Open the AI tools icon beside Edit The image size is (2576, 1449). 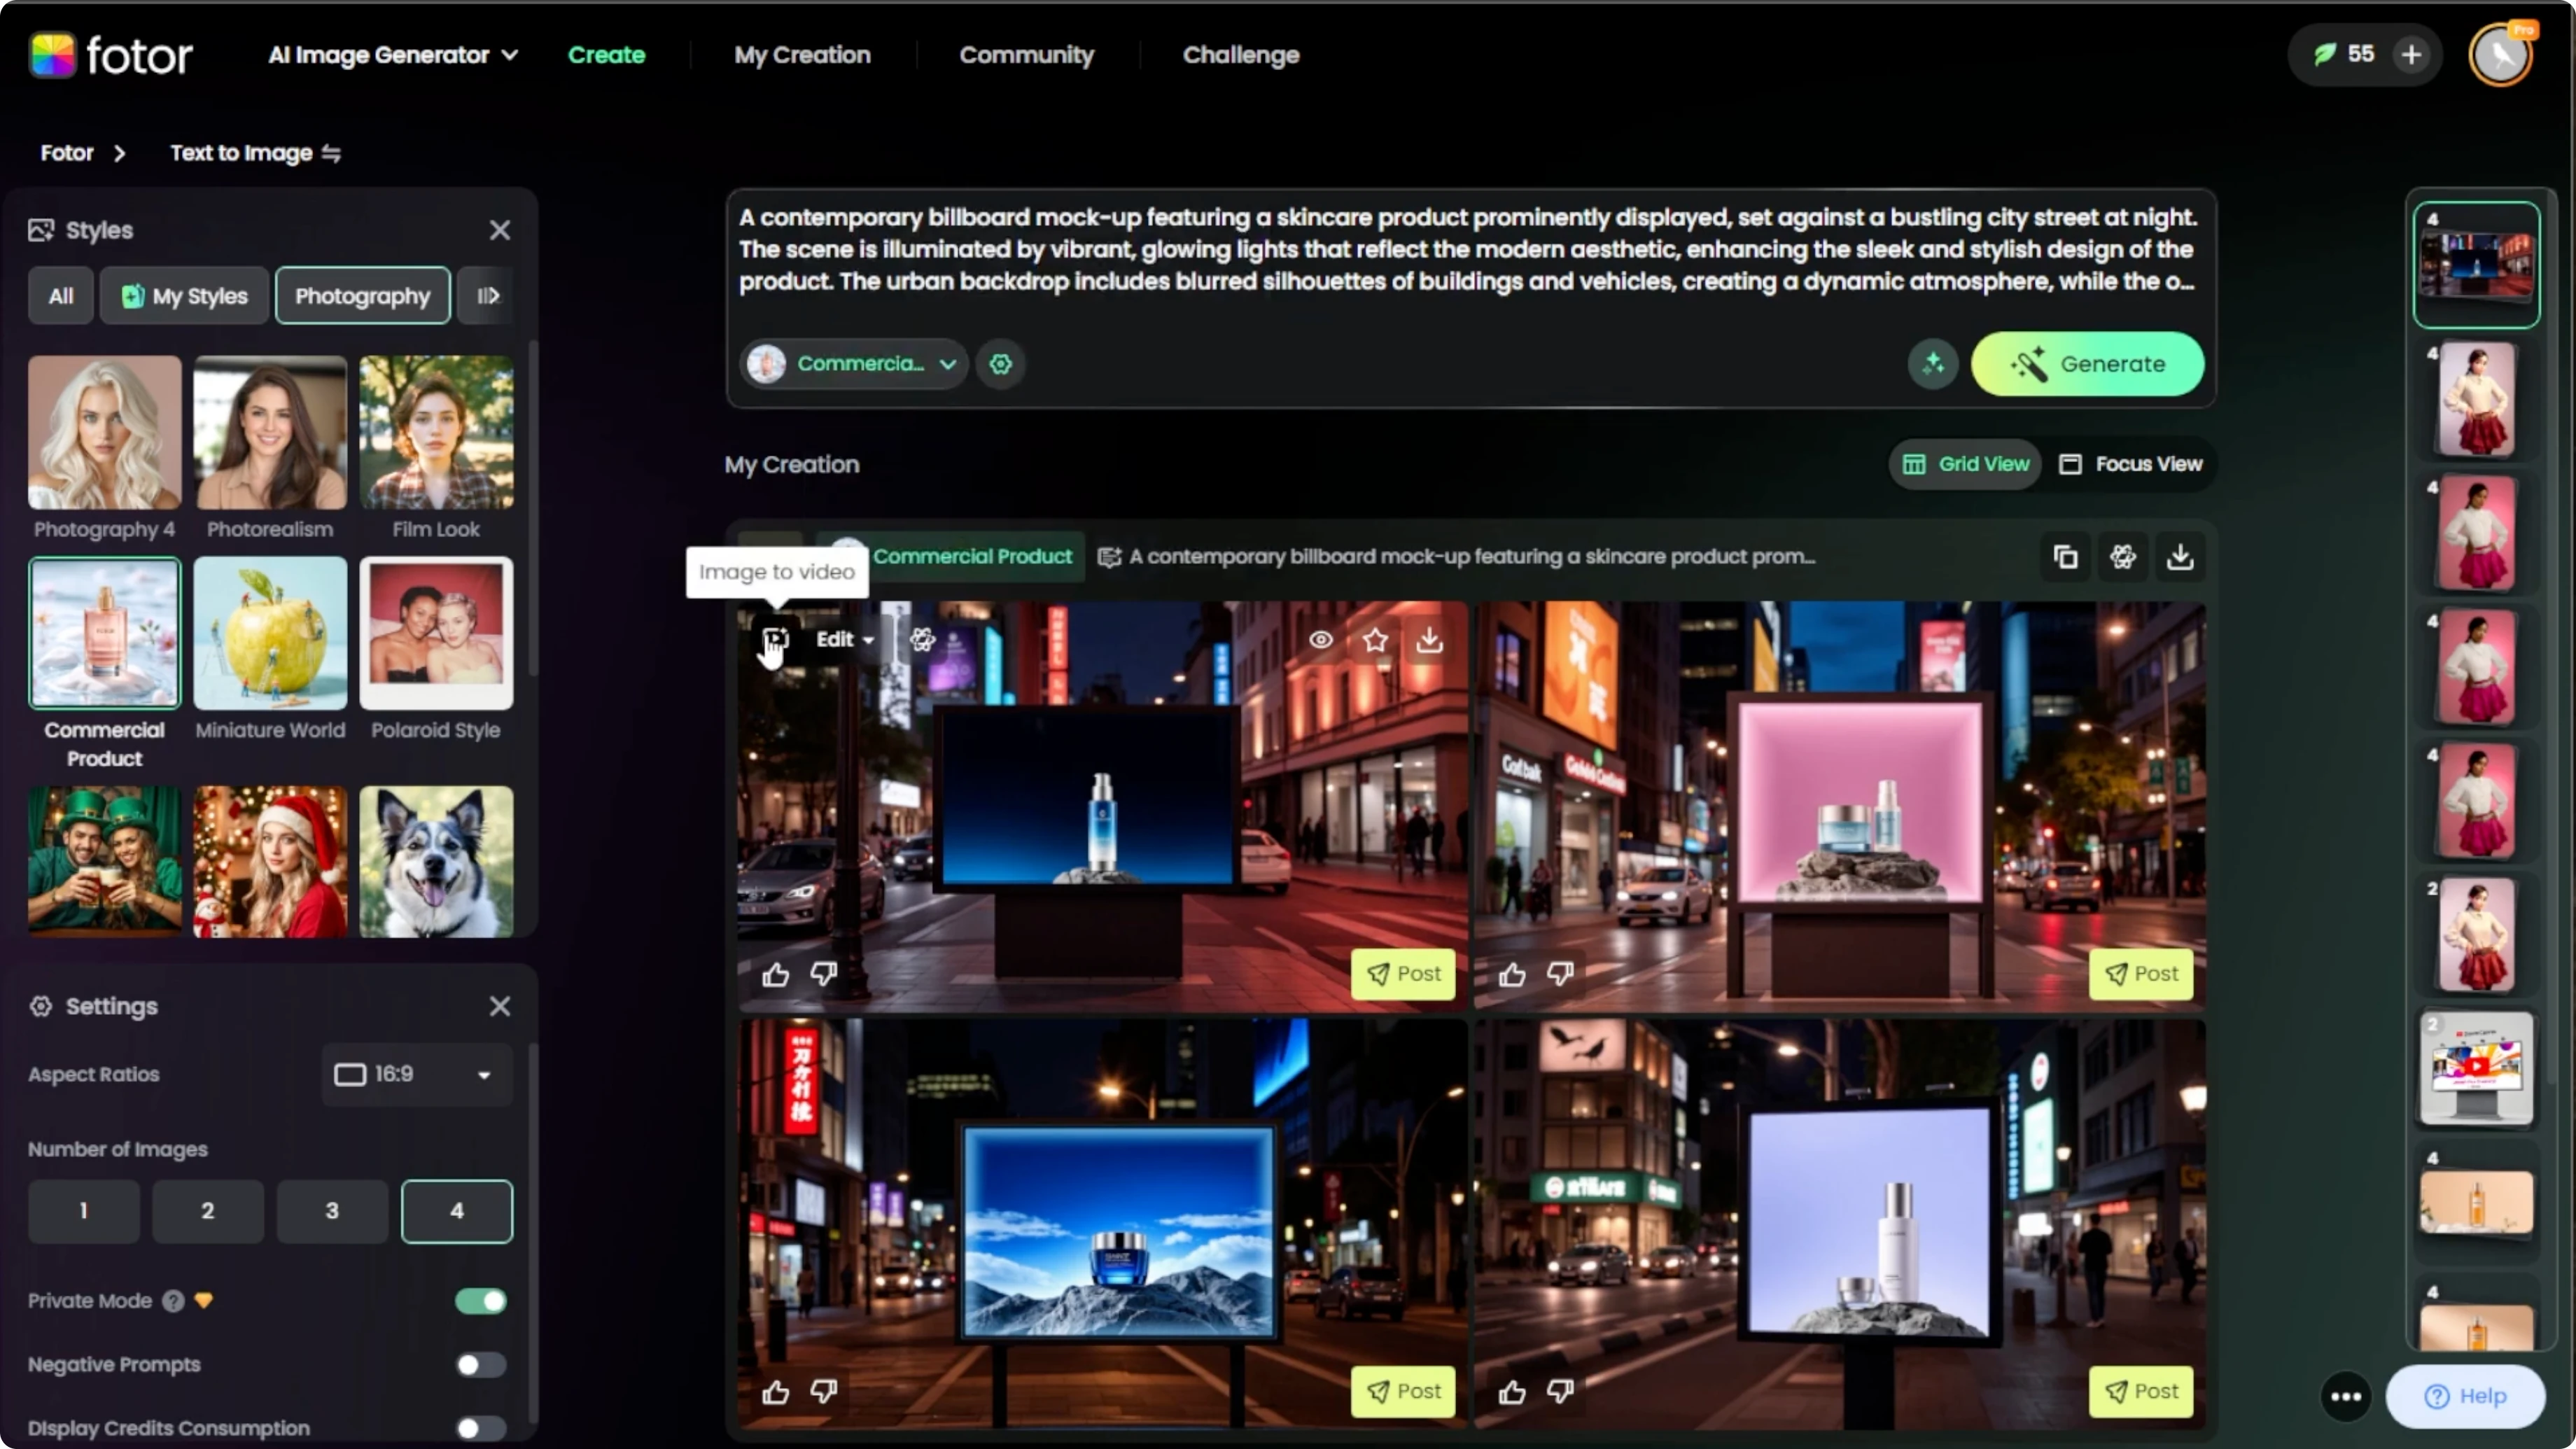point(922,639)
